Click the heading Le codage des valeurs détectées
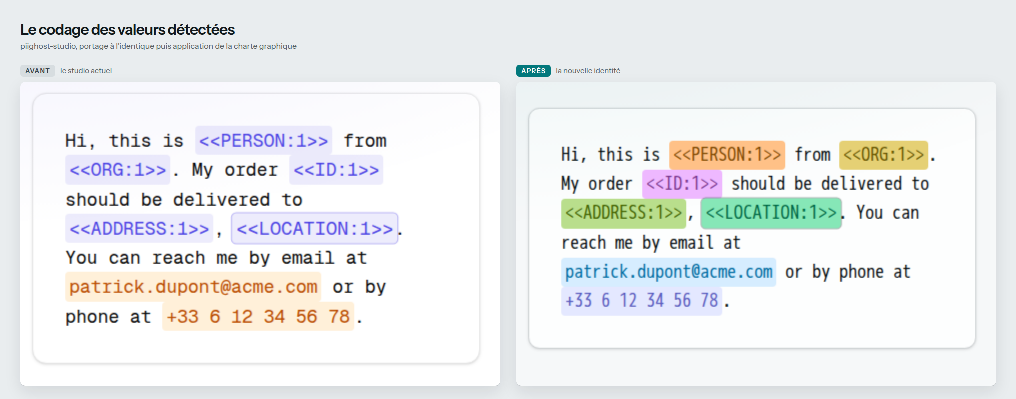This screenshot has width=1016, height=399. coord(127,30)
